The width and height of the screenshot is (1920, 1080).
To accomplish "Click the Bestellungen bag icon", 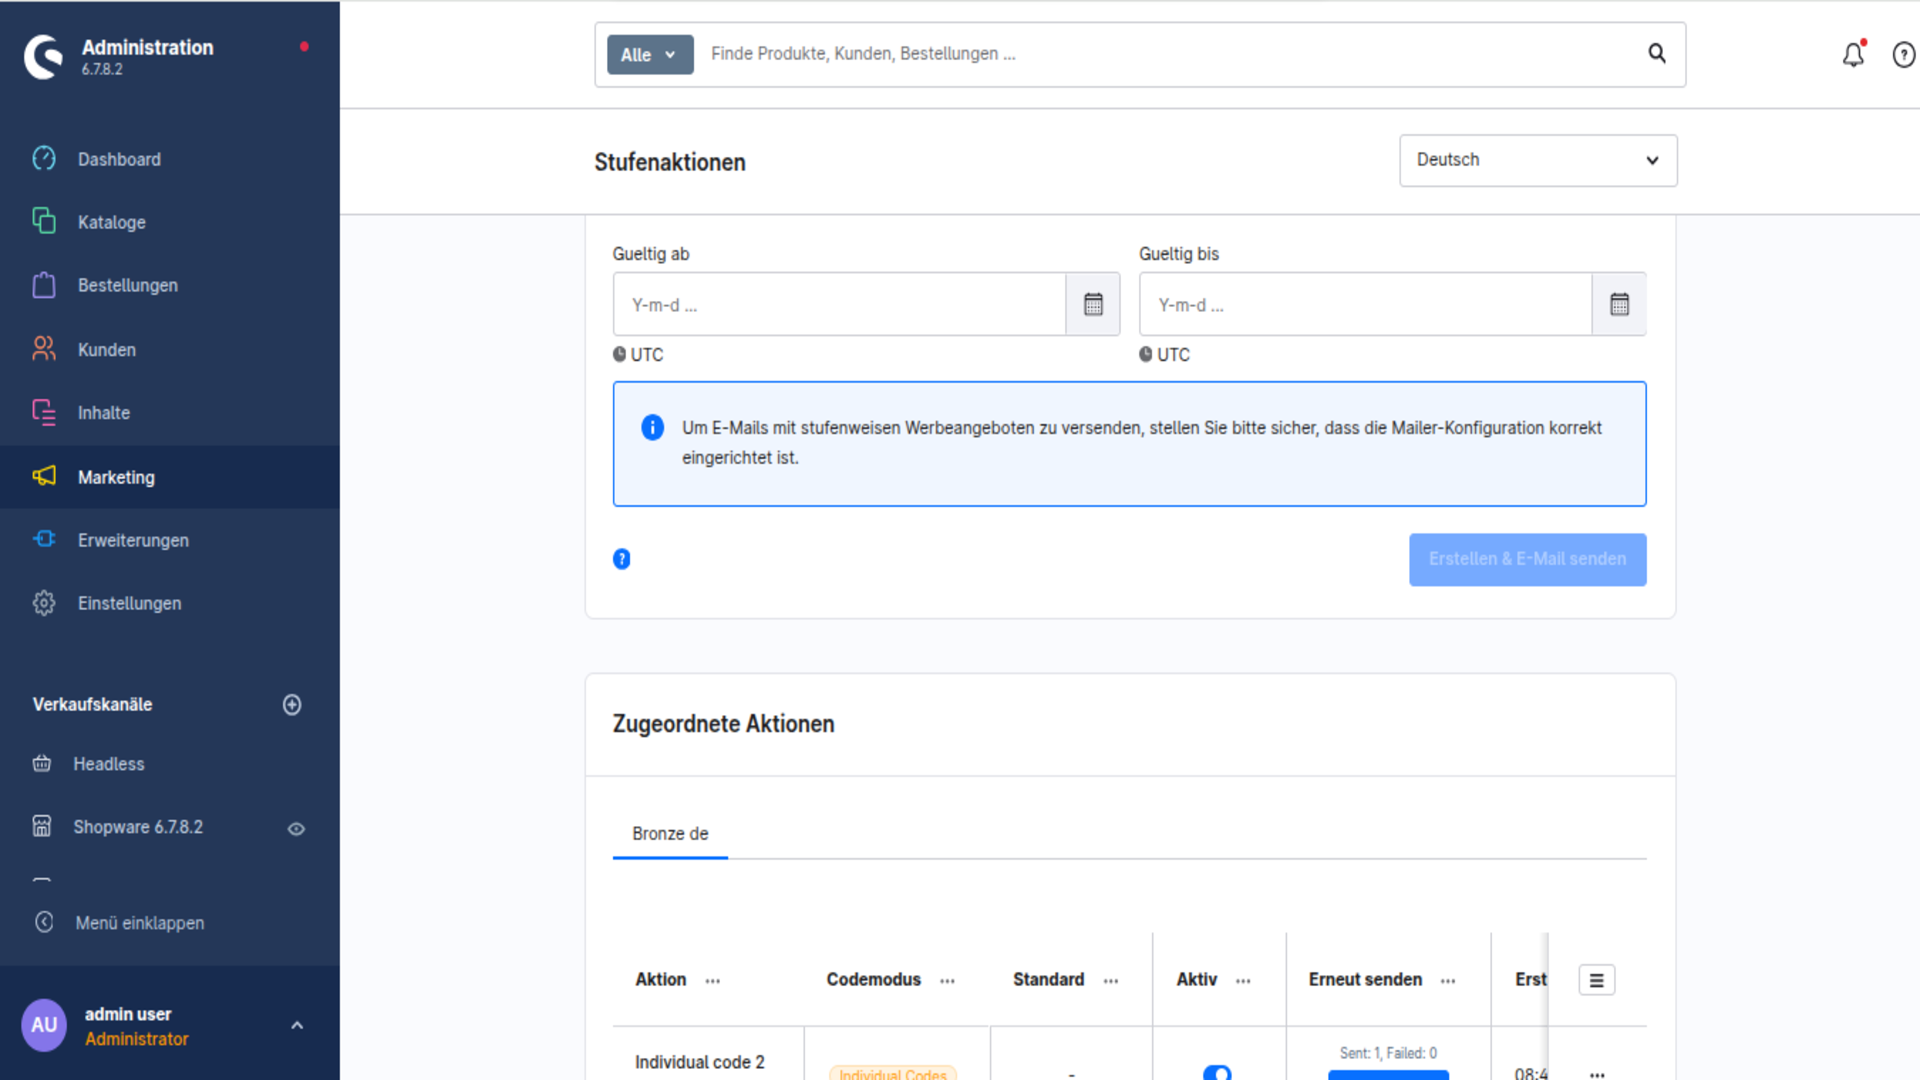I will [x=44, y=285].
